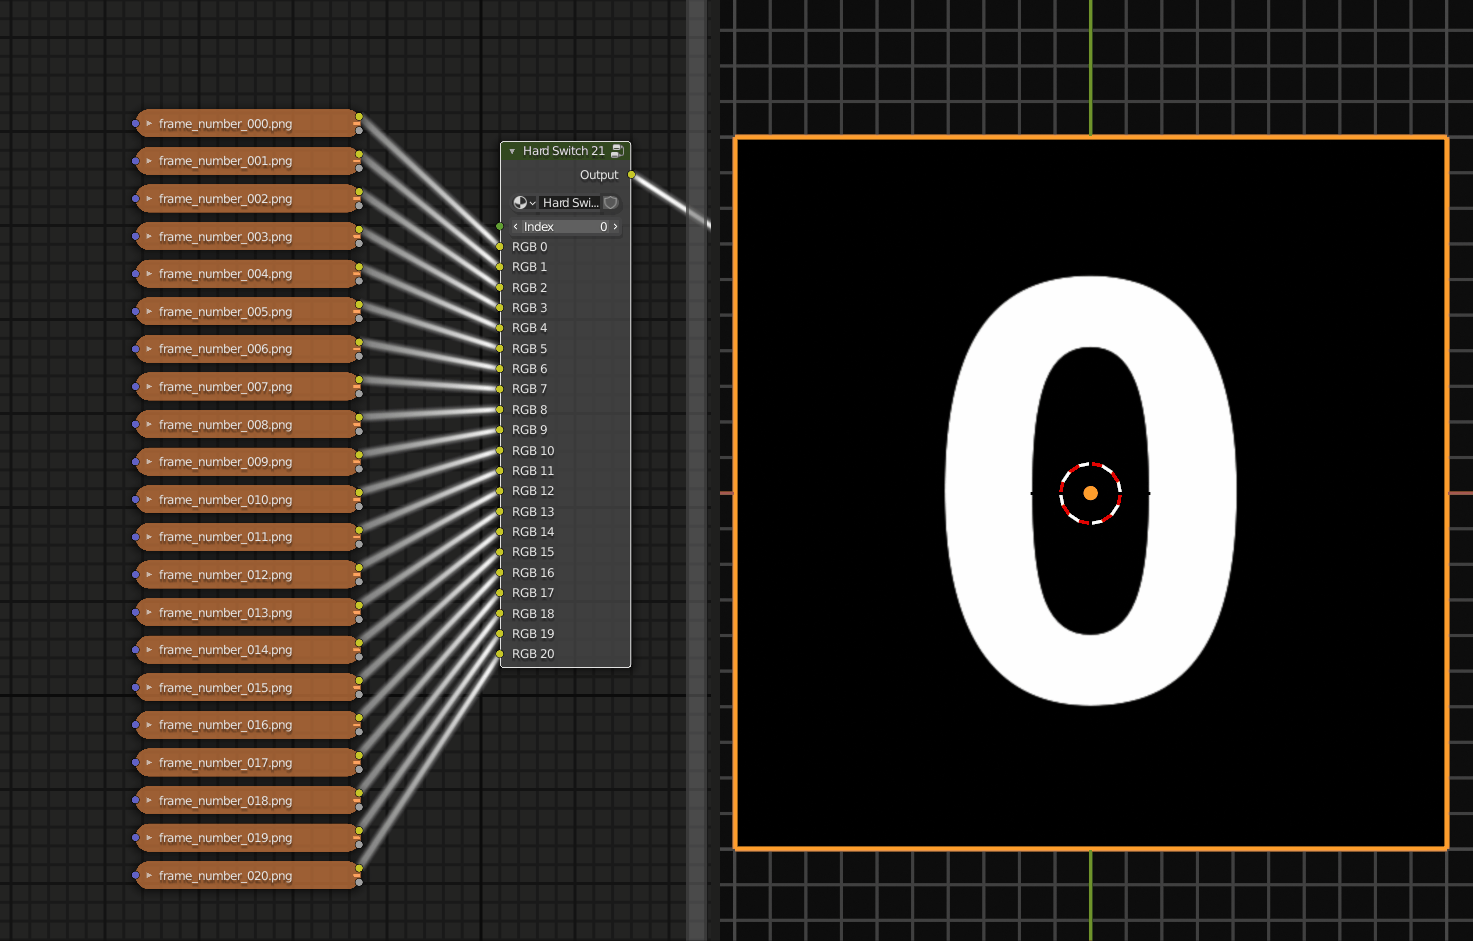The height and width of the screenshot is (941, 1473).
Task: Click the RGB 20 input socket
Action: 500,654
